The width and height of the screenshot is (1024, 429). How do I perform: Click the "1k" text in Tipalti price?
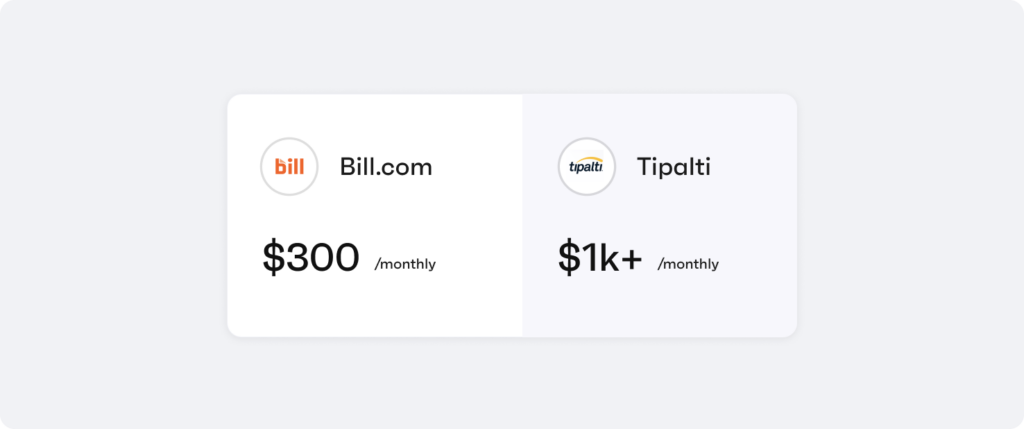[600, 257]
